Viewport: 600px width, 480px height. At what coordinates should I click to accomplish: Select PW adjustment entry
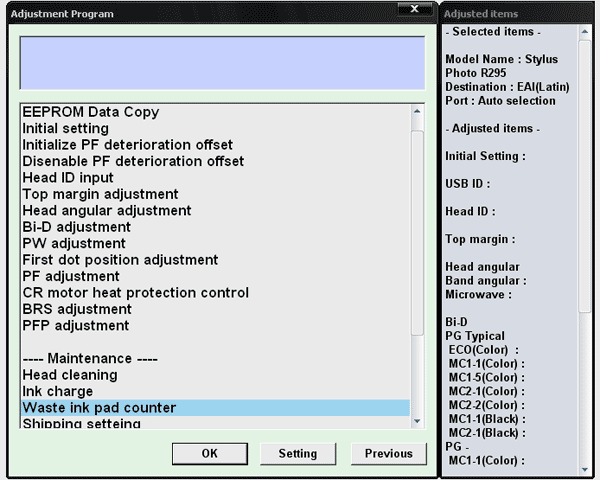[x=74, y=243]
